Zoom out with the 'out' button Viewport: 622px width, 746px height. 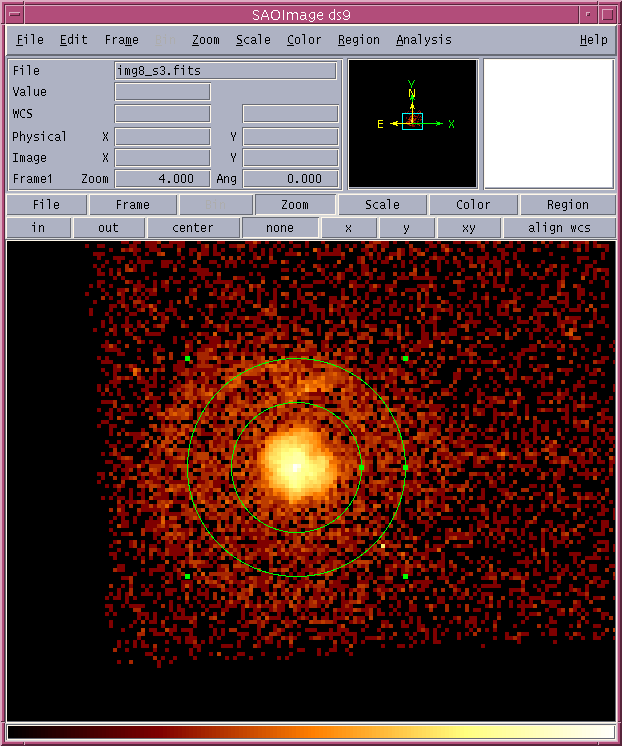coord(109,228)
